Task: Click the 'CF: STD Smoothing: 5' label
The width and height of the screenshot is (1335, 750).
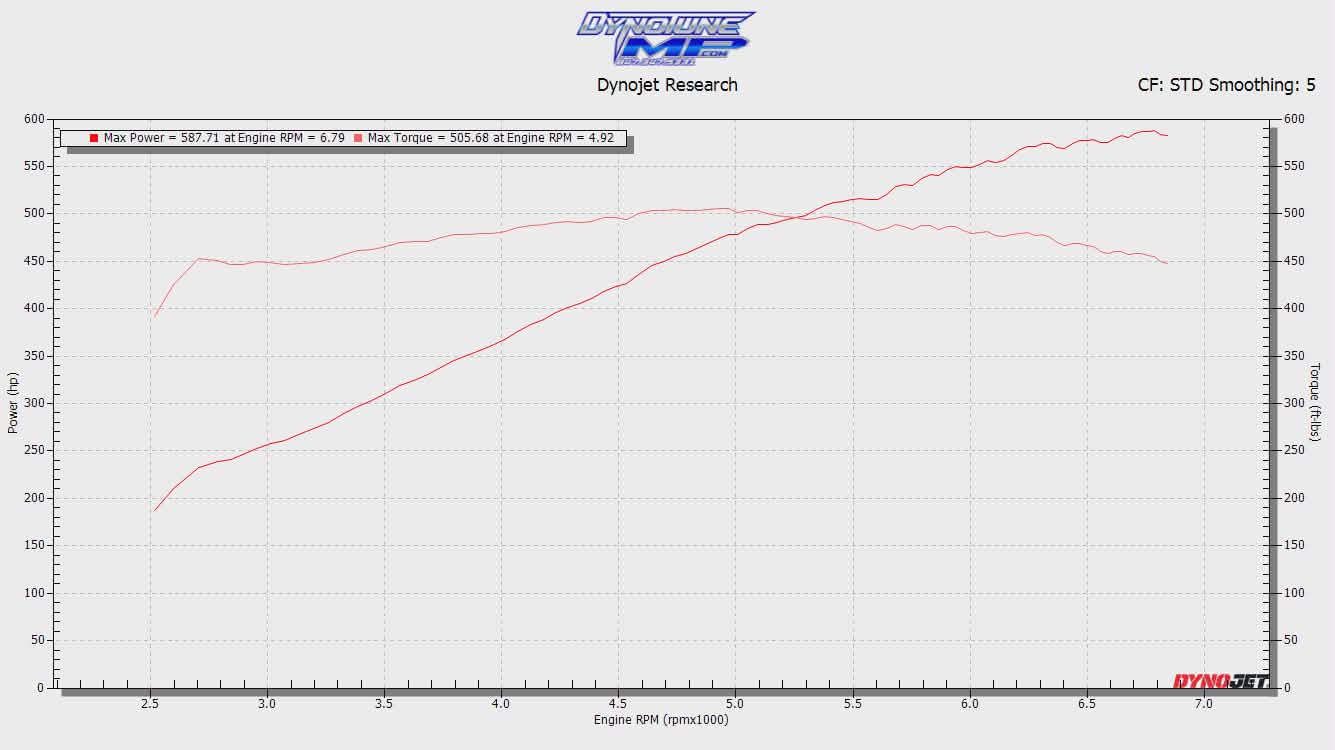Action: (1226, 85)
